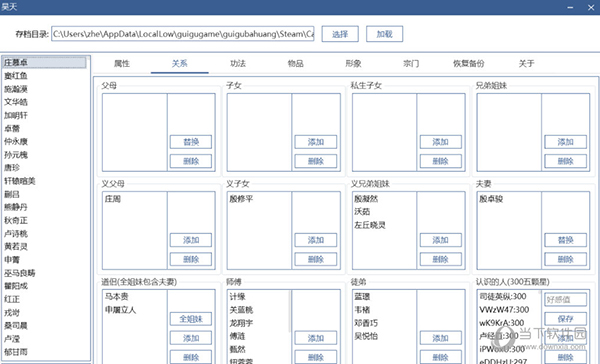The image size is (600, 364).
Task: Select 秋奇正 in the character list
Action: coord(16,220)
